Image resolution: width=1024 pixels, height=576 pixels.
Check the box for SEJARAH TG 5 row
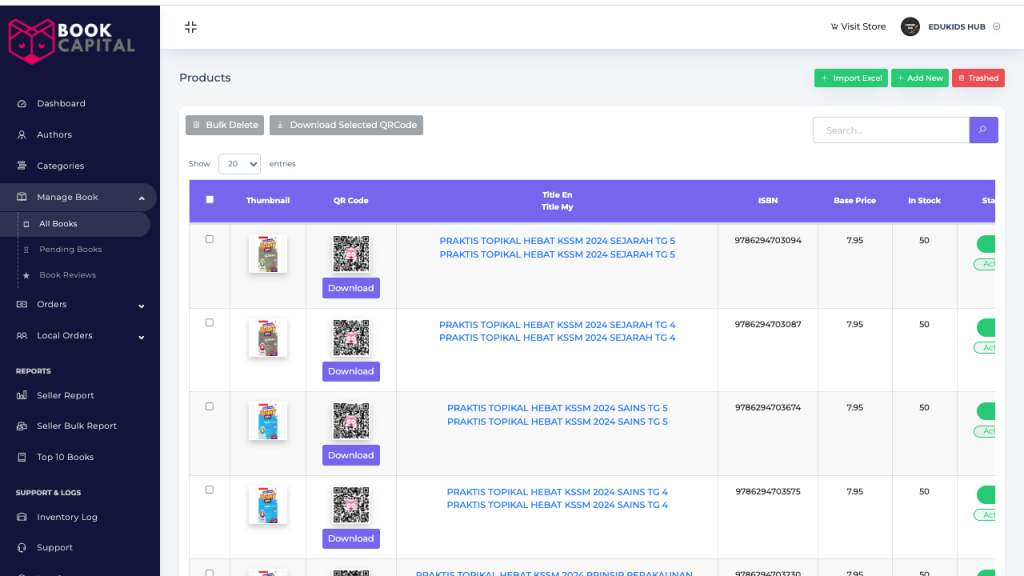[x=209, y=239]
